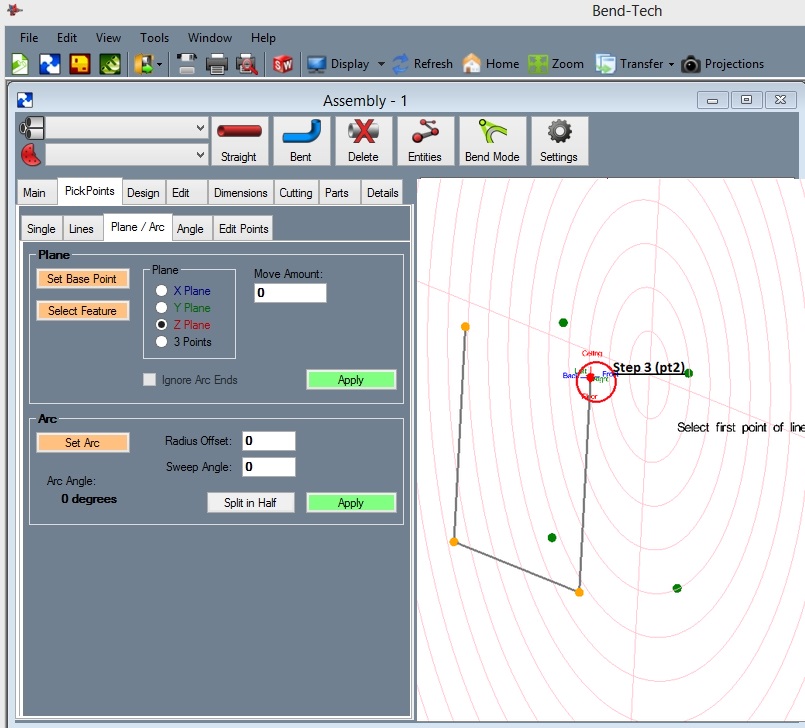Open the Window menu
Viewport: 805px width, 728px height.
(x=210, y=38)
